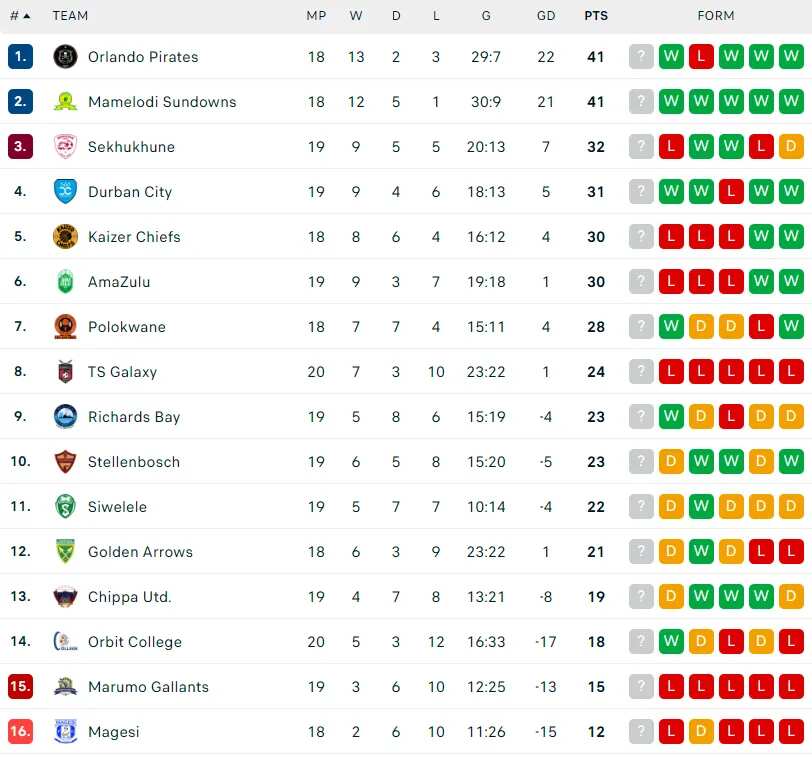
Task: Click the Orlando Pirates club crest
Action: 65,57
